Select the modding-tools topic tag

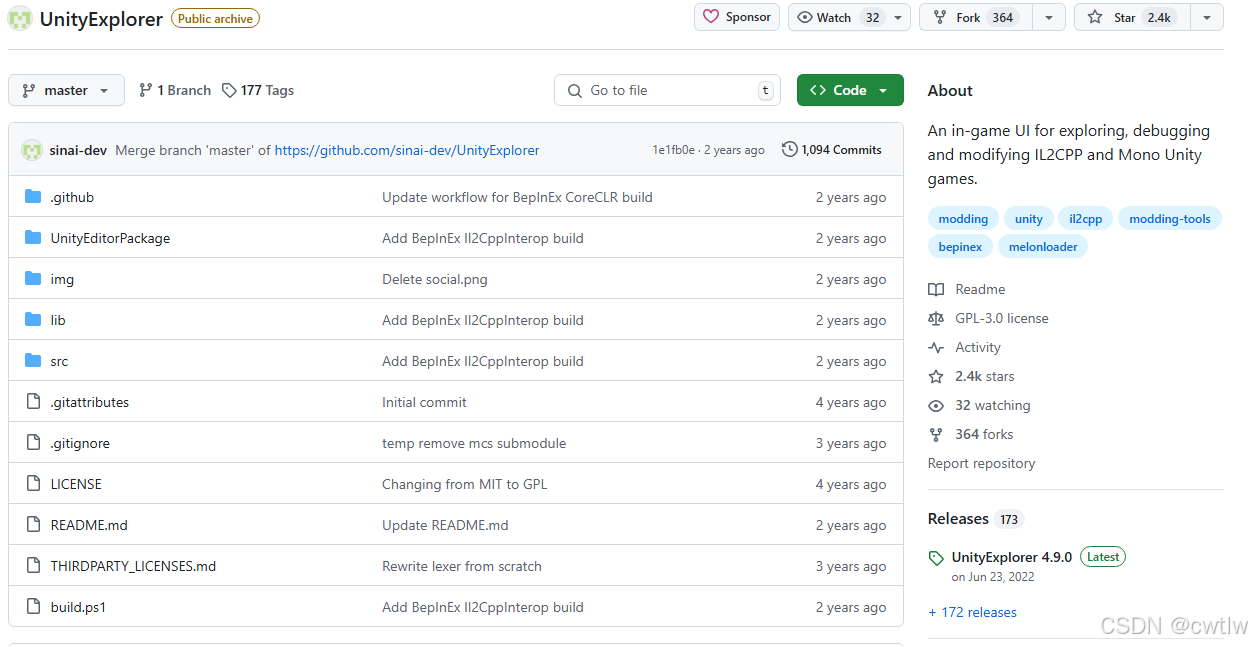1169,219
